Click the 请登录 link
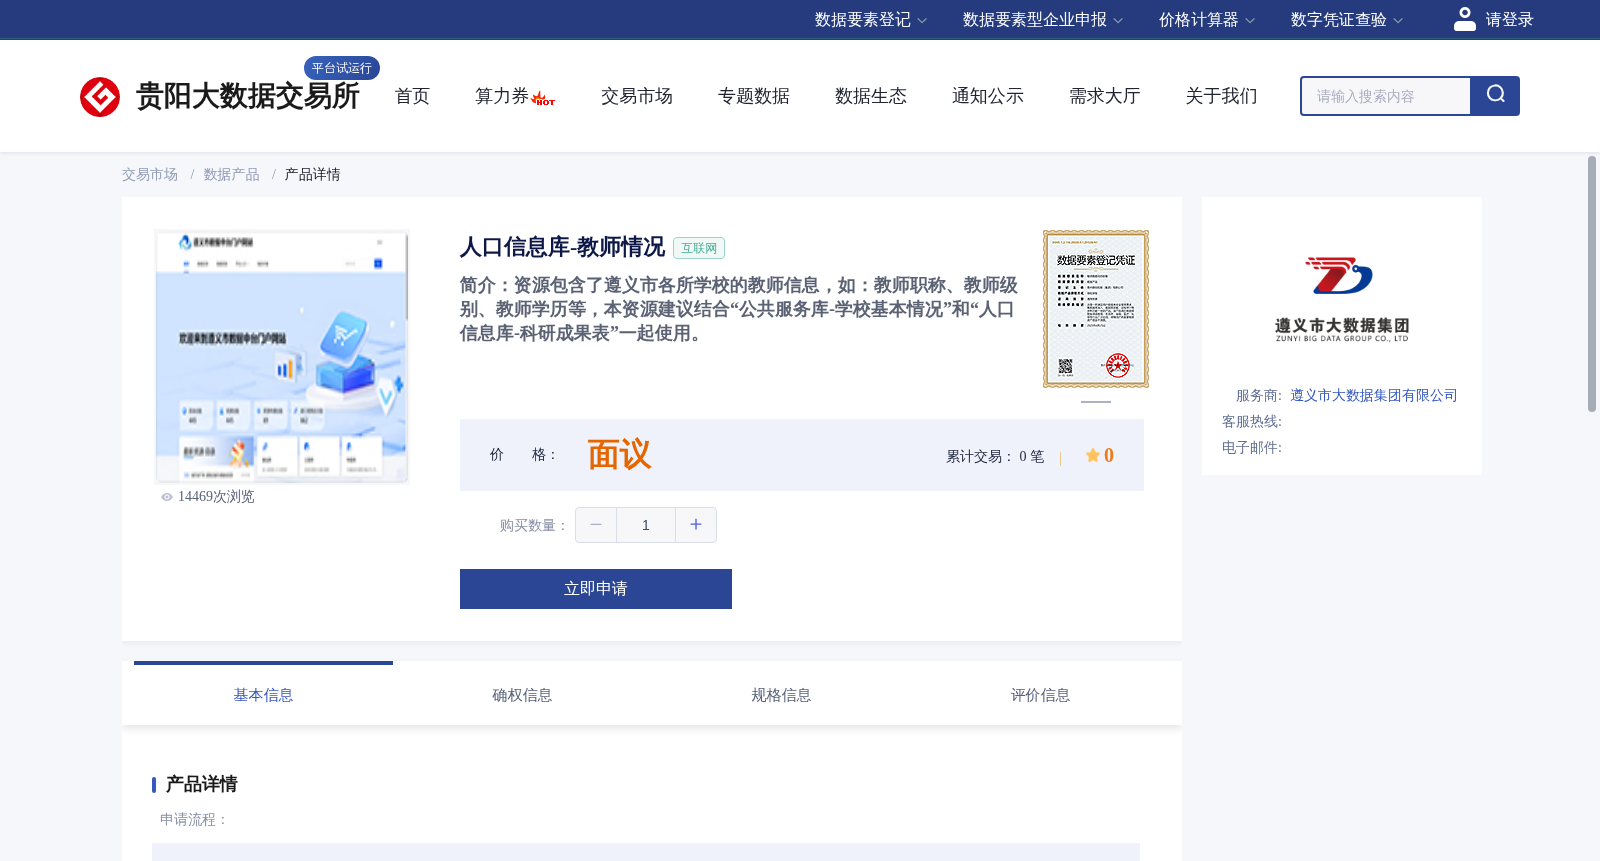Viewport: 1600px width, 861px height. 1509,20
